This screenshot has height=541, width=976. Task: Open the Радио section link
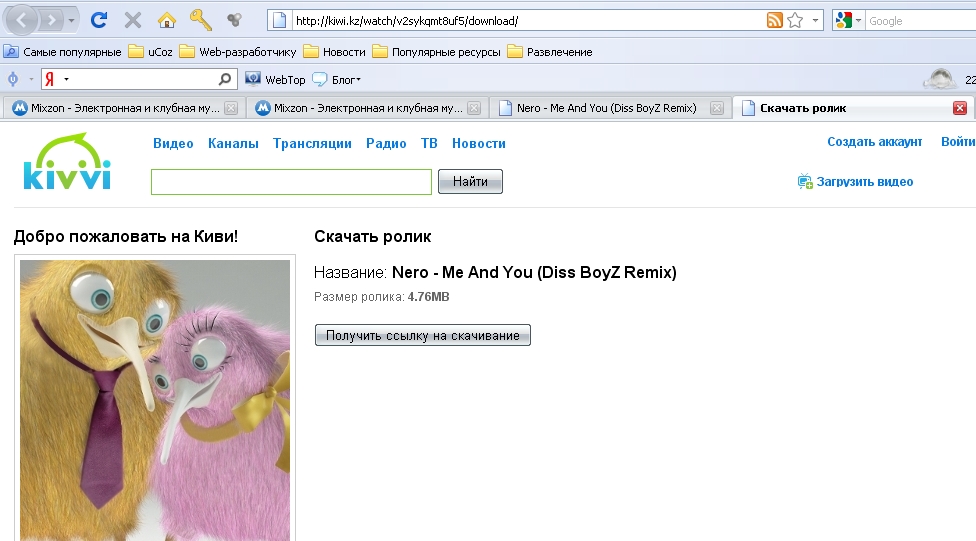(x=386, y=143)
